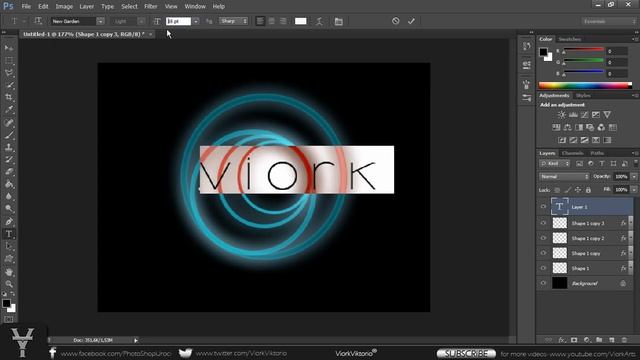Select the Move tool

click(x=9, y=48)
